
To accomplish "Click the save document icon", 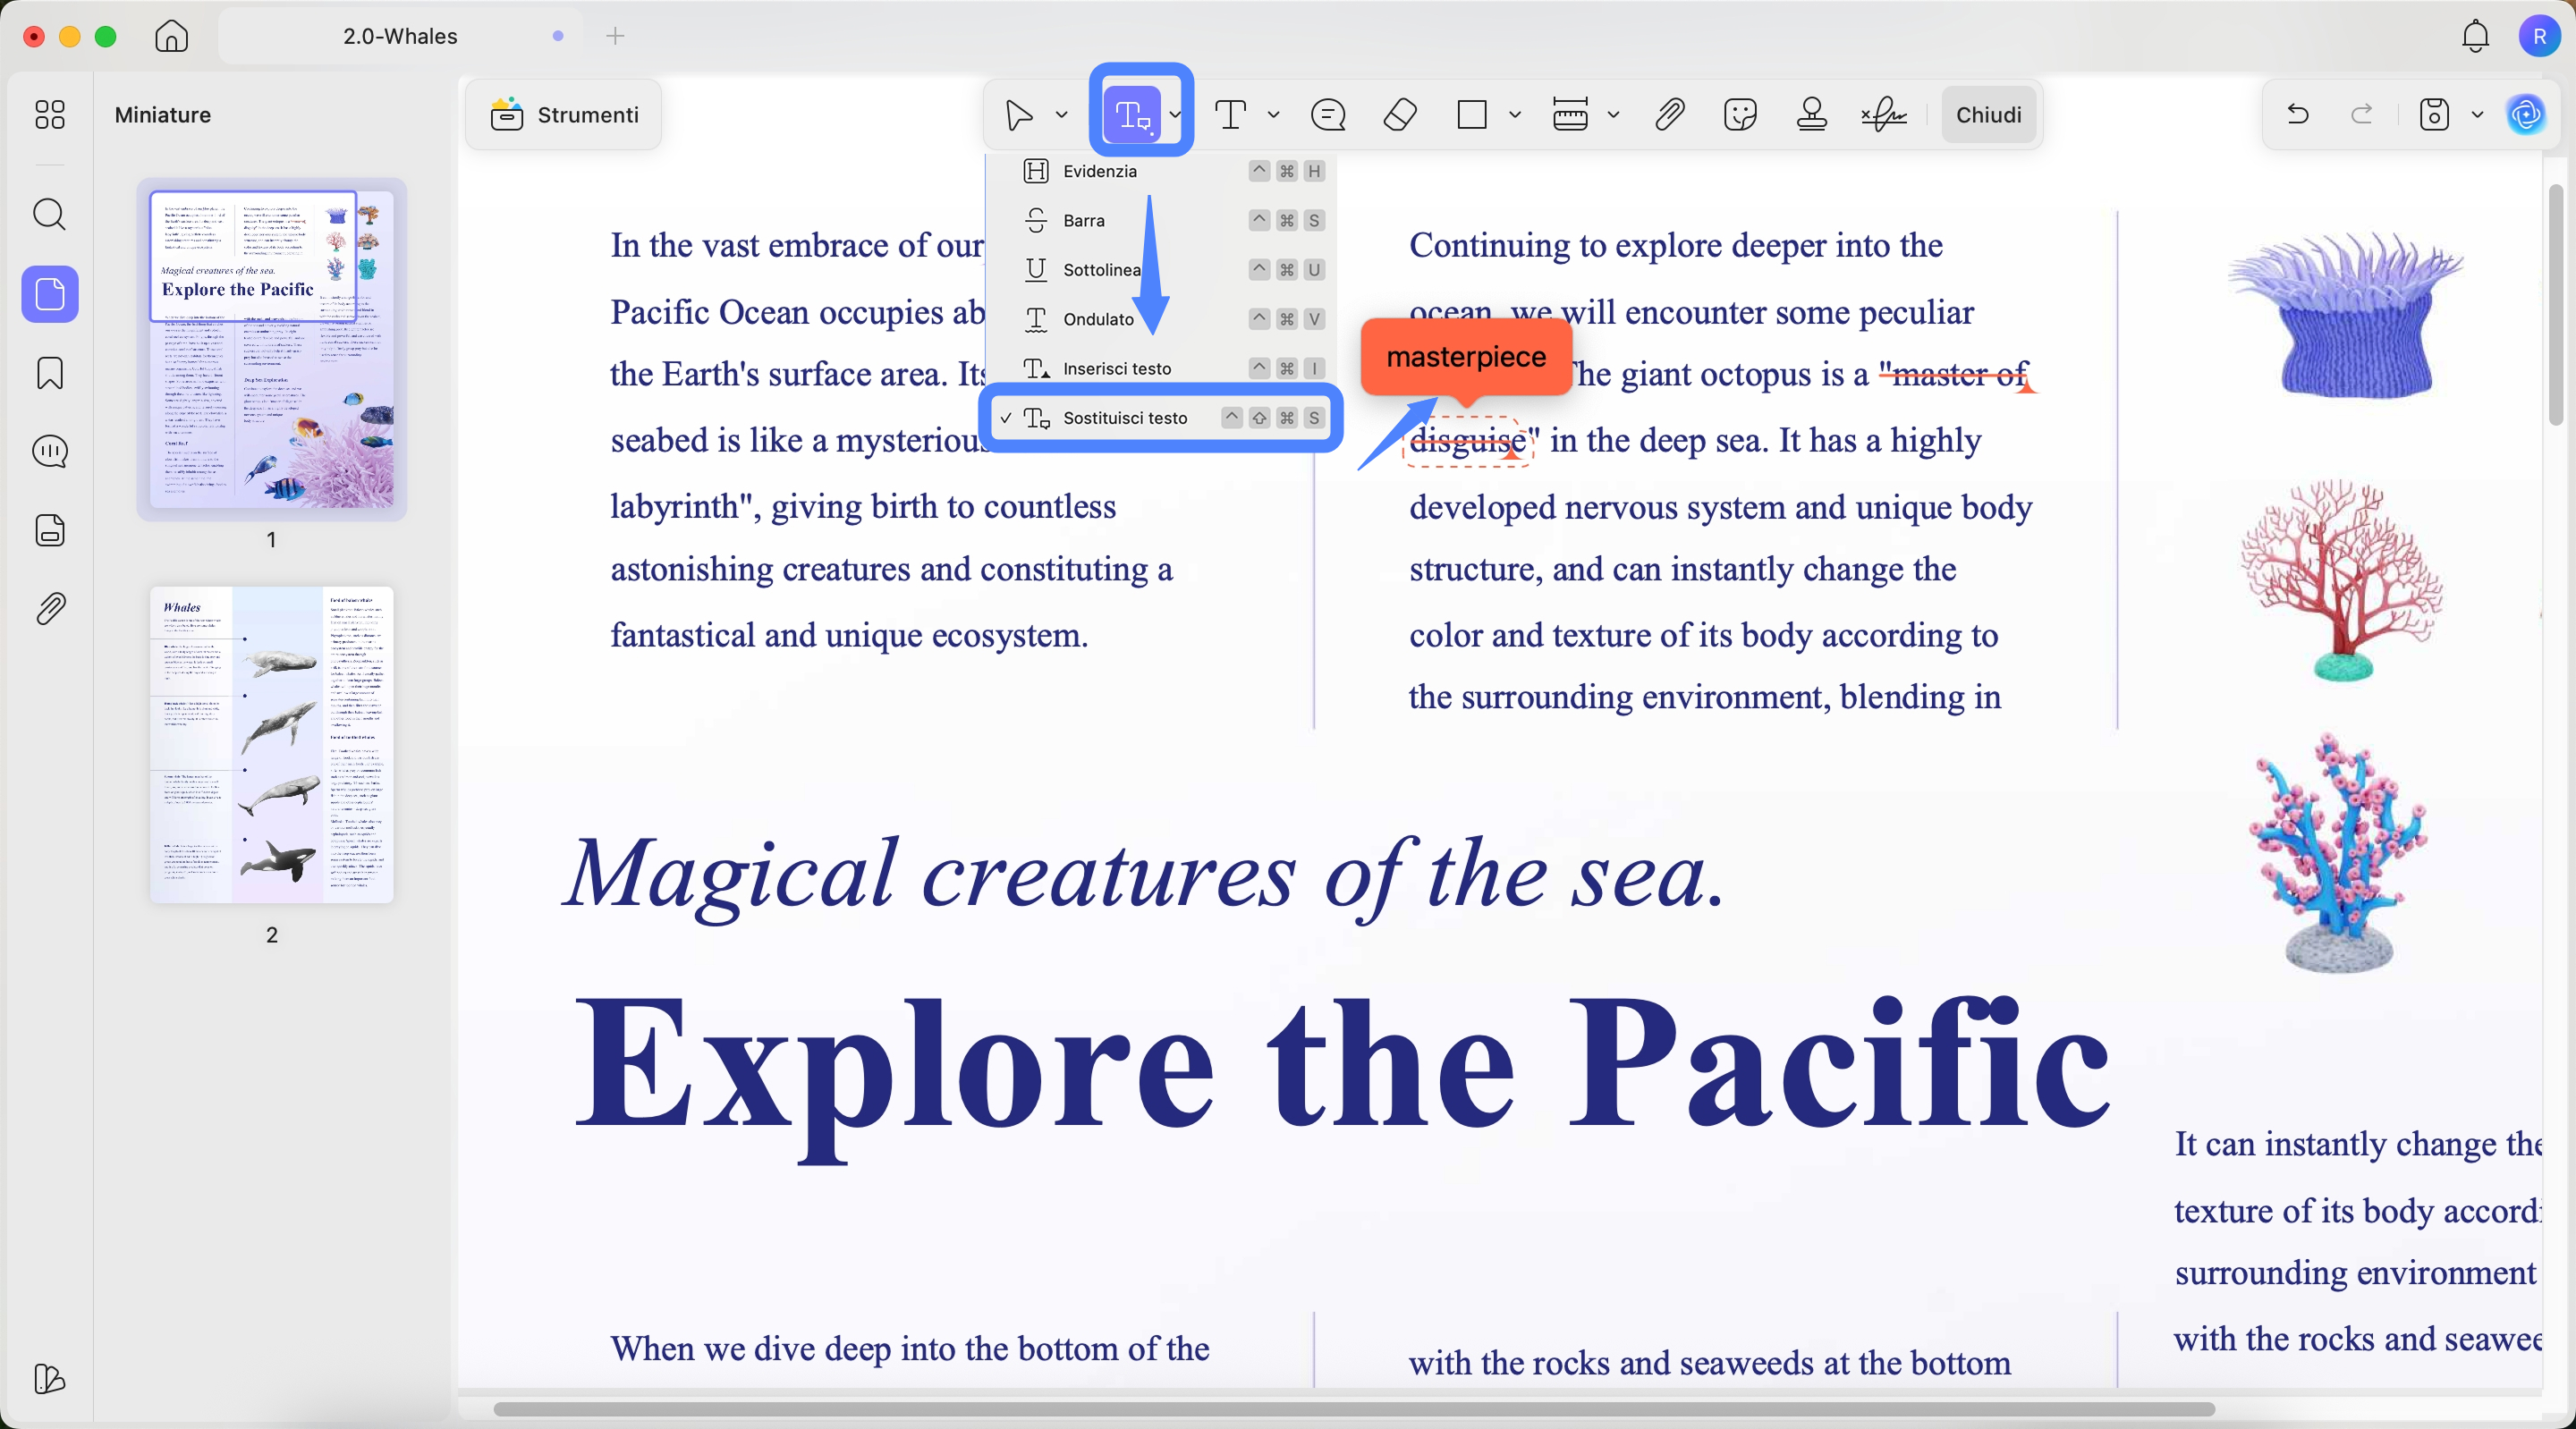I will tap(2434, 115).
